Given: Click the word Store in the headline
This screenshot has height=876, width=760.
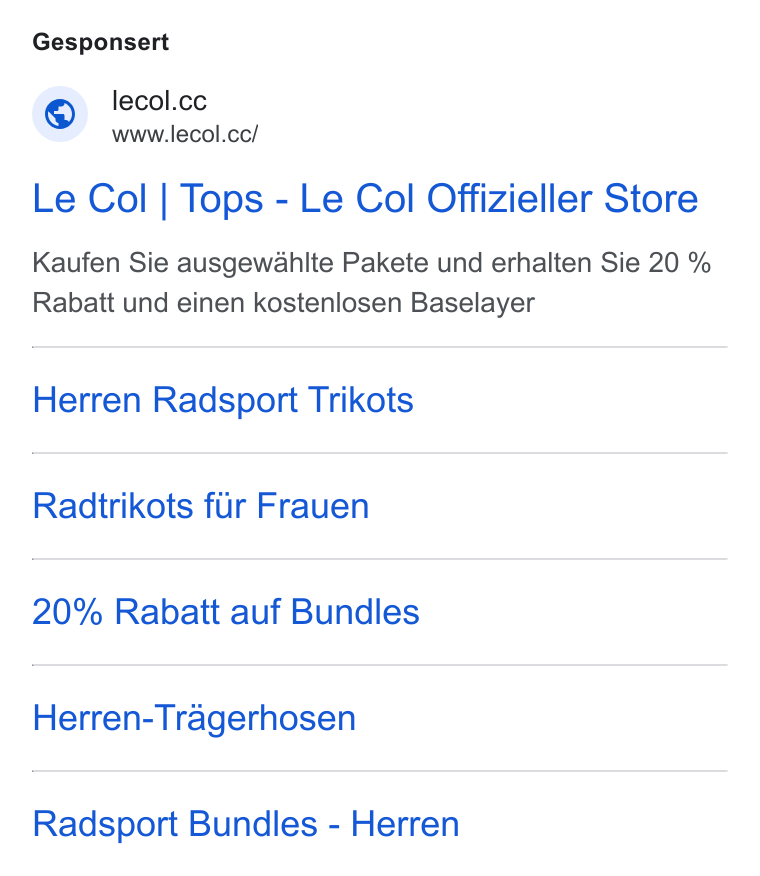Looking at the screenshot, I should click(651, 198).
